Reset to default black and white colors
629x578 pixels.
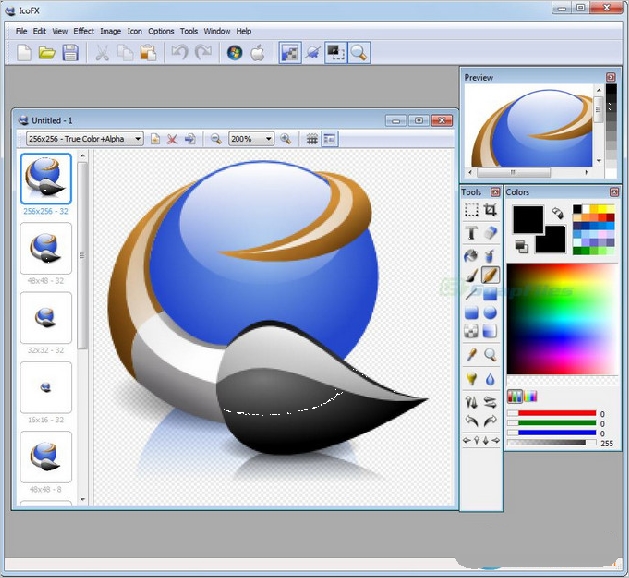pyautogui.click(x=521, y=247)
